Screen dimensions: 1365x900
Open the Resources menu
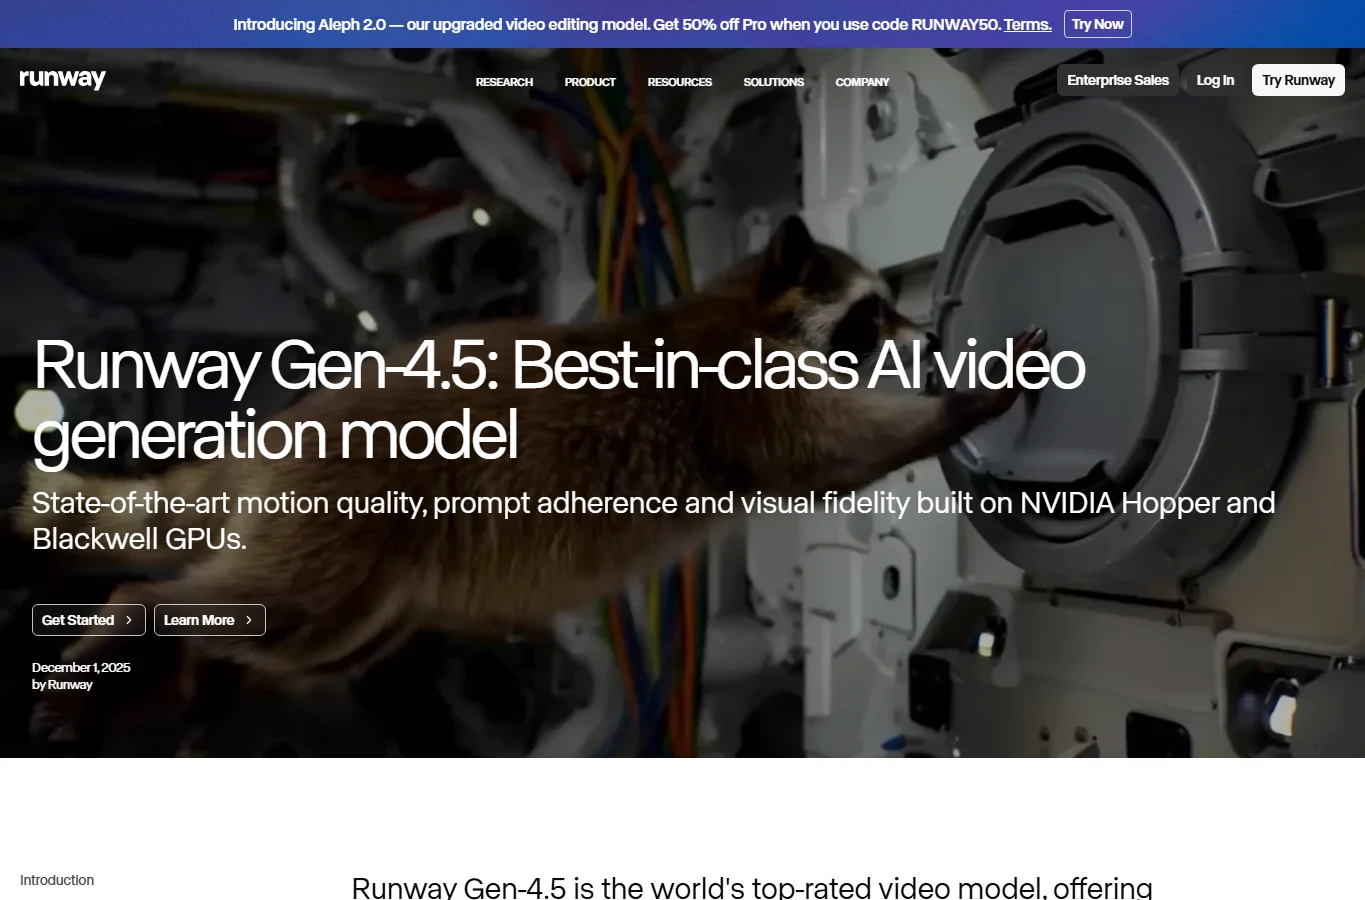(x=680, y=82)
